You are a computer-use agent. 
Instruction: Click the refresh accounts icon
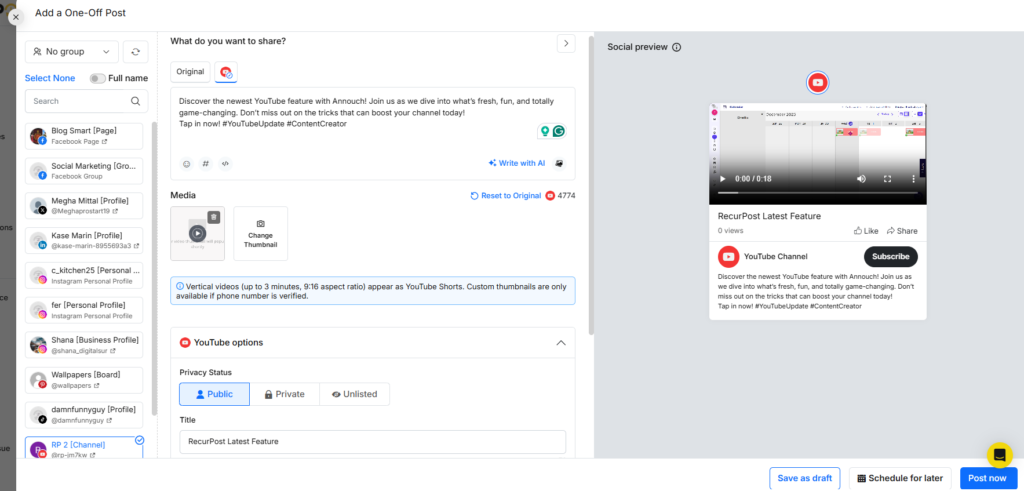(135, 52)
